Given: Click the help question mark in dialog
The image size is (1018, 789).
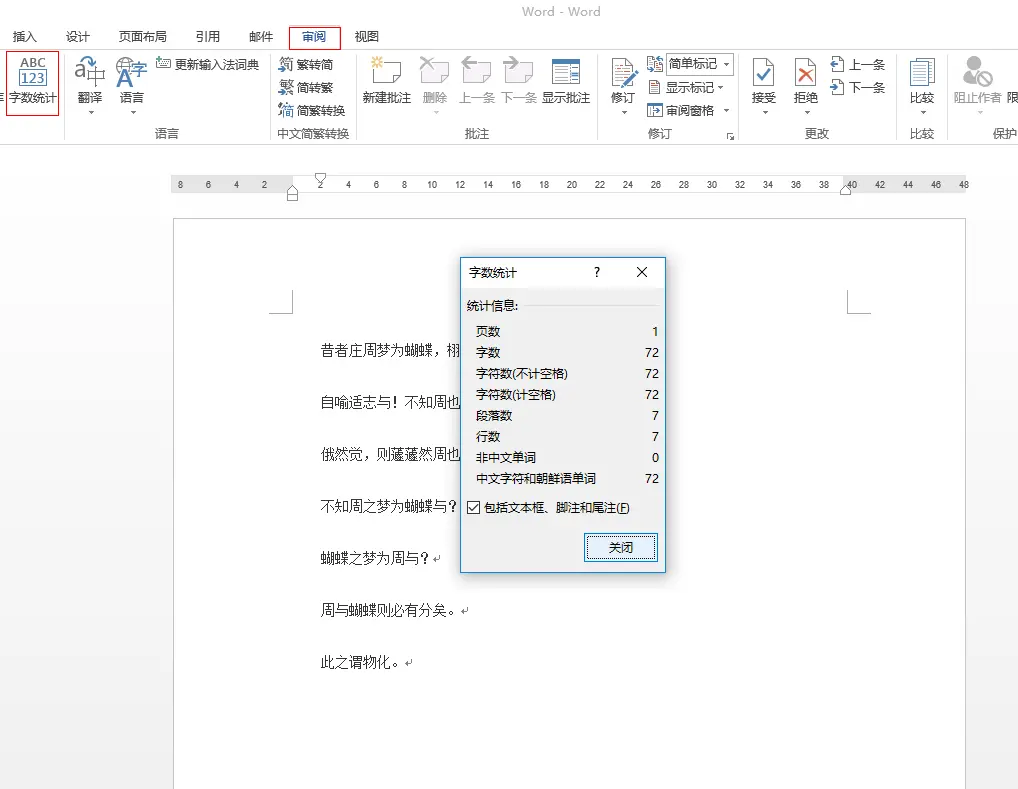Looking at the screenshot, I should (x=597, y=272).
